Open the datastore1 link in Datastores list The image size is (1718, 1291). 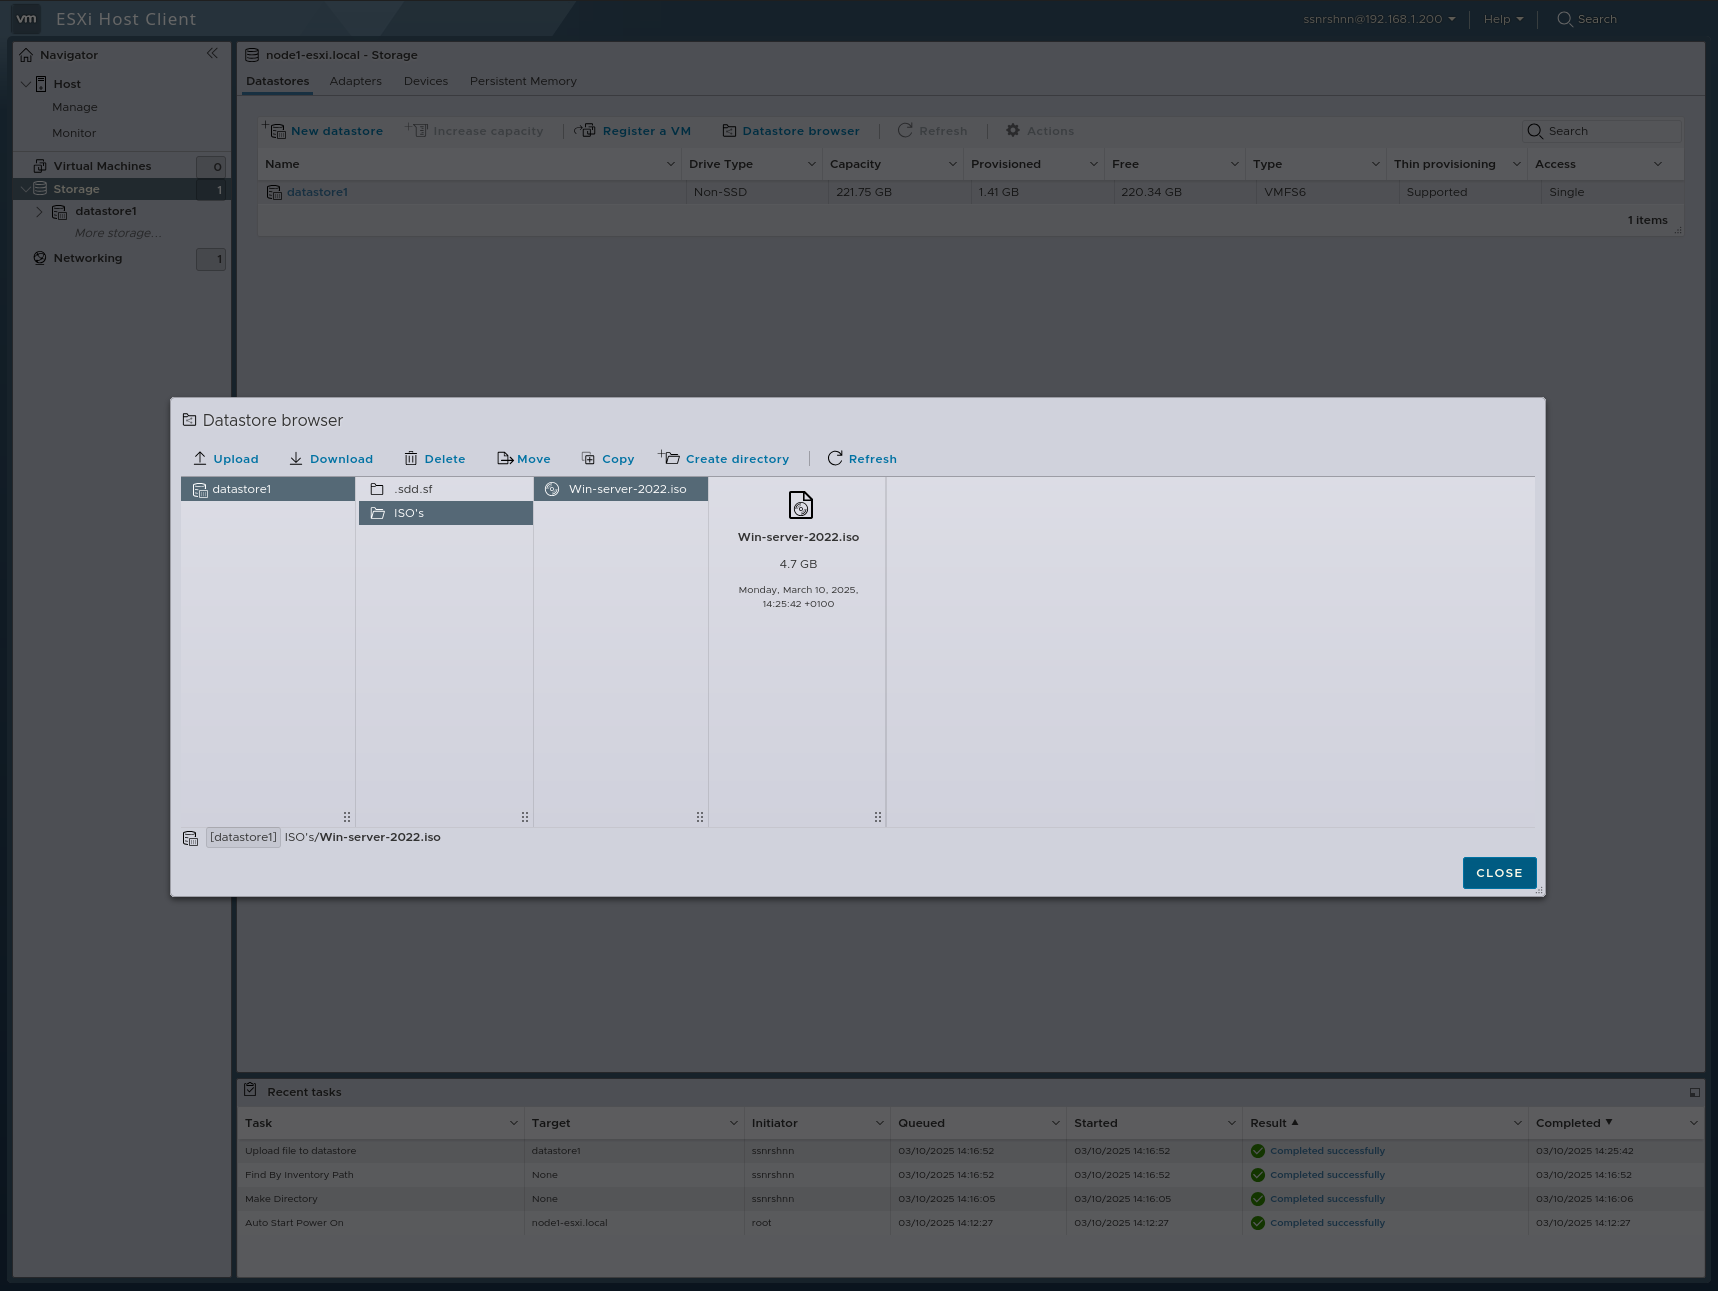pyautogui.click(x=317, y=192)
